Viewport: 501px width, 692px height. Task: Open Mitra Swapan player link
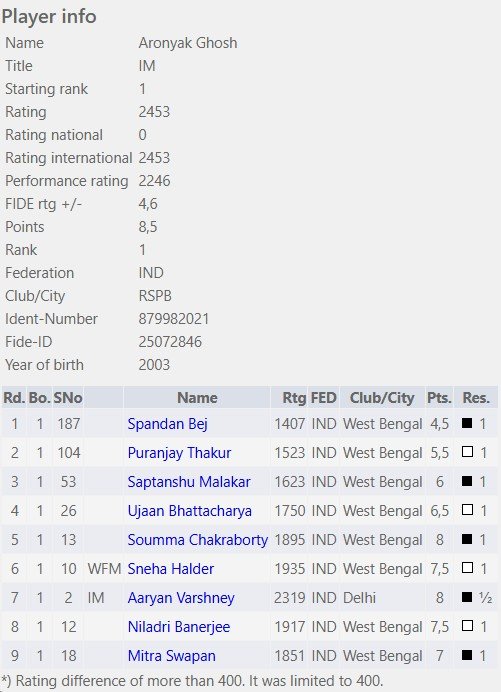[x=172, y=656]
